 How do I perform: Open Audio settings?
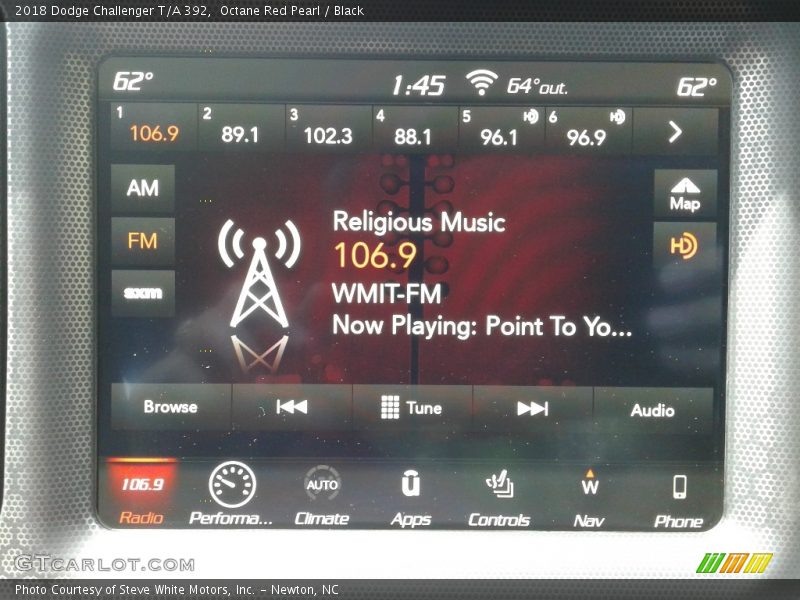pos(653,410)
